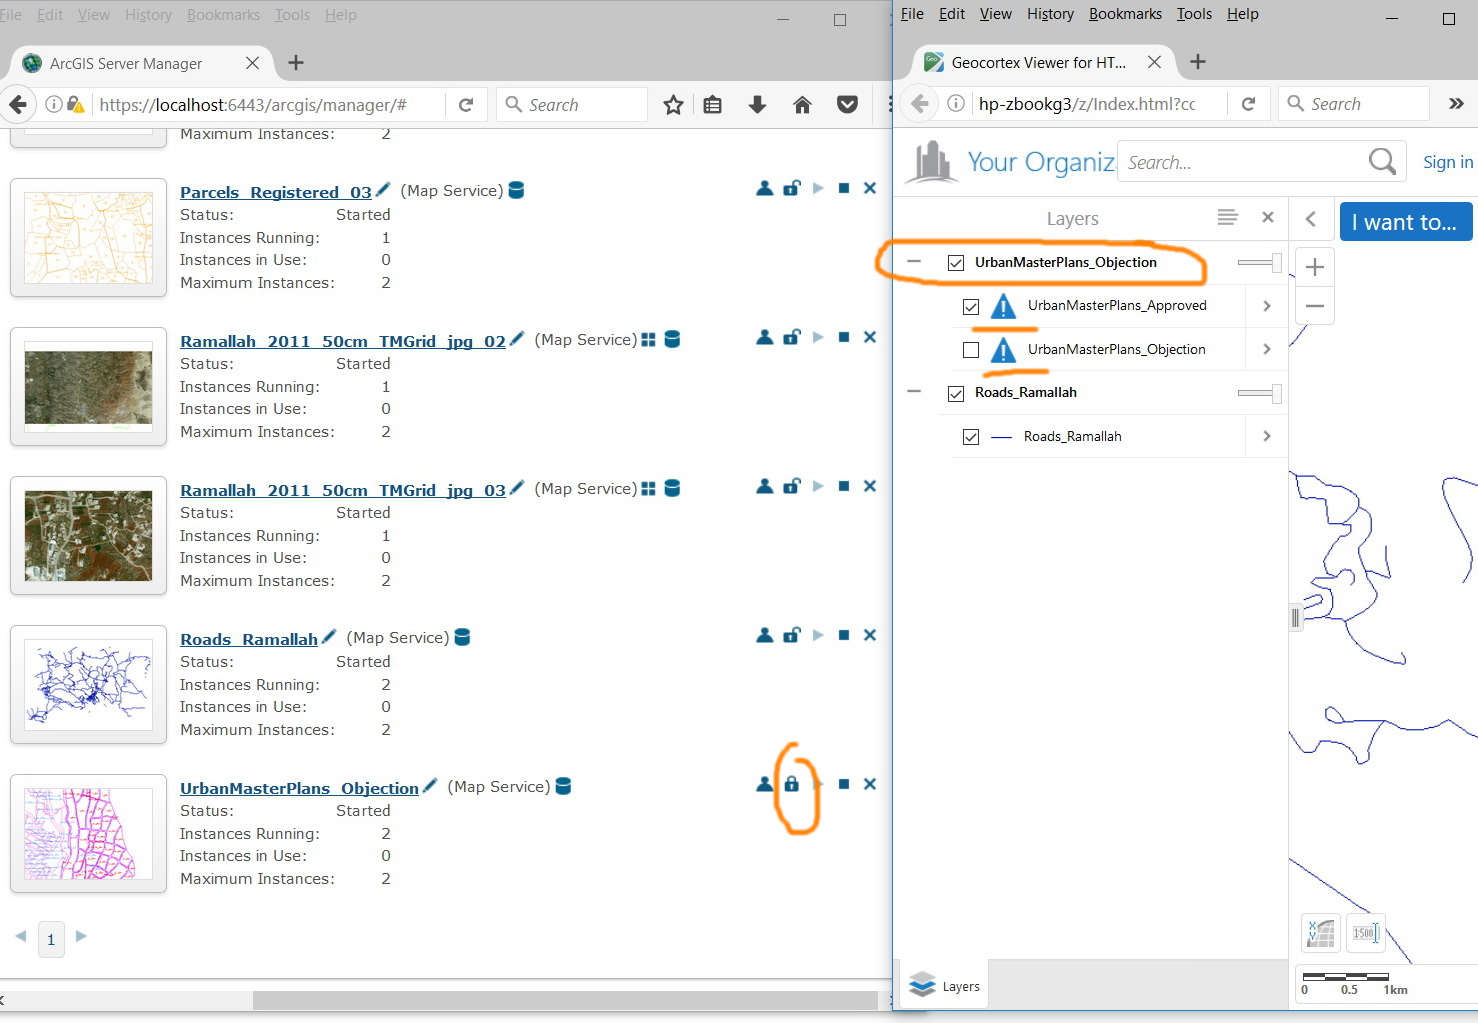Select the Geocortex Viewer for HT... tab
1478x1023 pixels.
[1040, 62]
